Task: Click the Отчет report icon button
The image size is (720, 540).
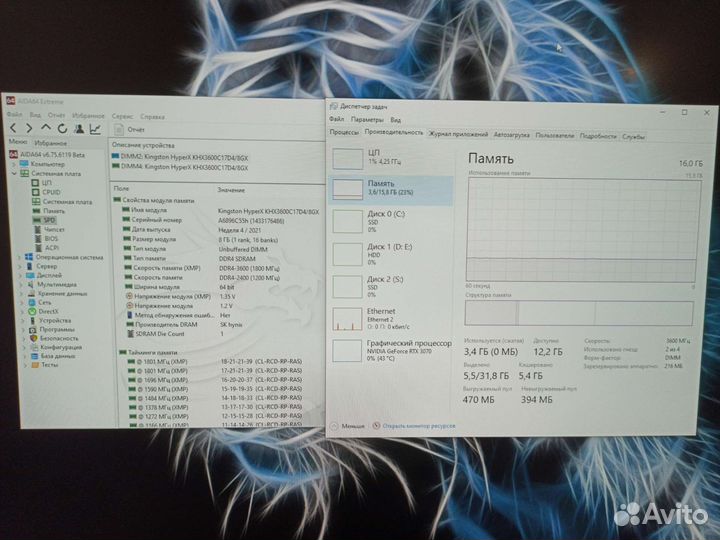Action: (x=130, y=130)
